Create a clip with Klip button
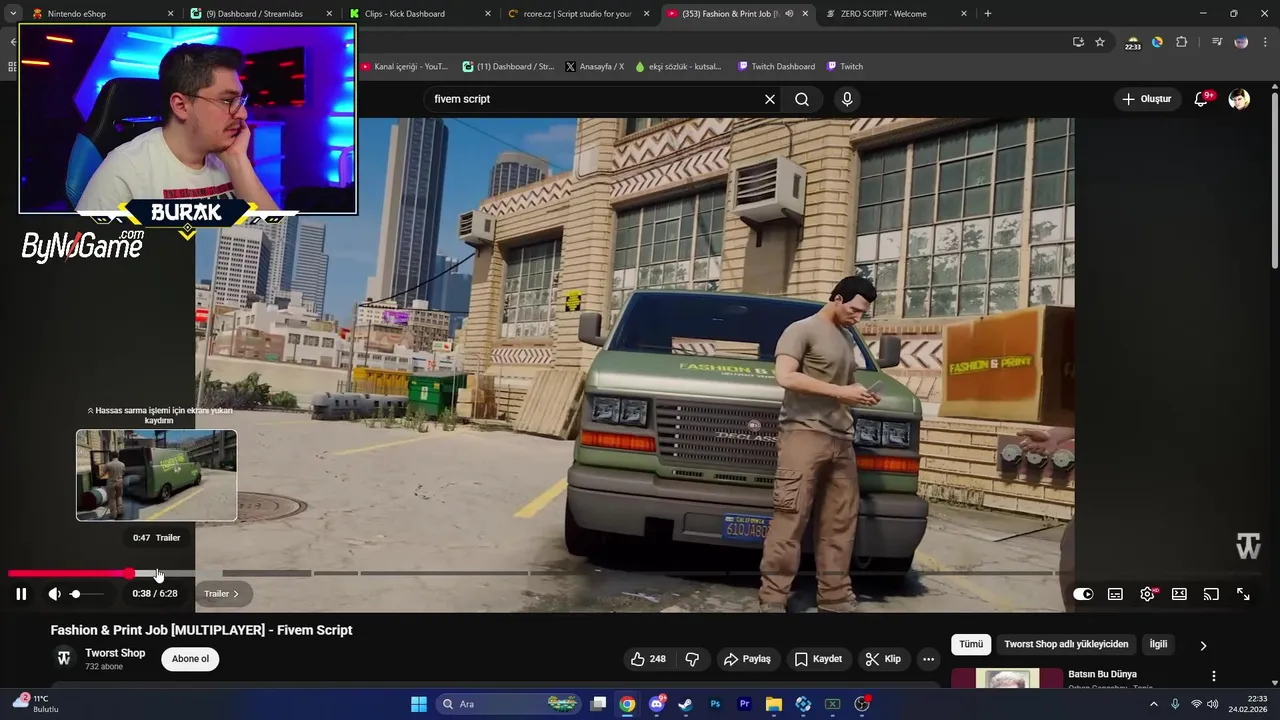 click(x=884, y=659)
